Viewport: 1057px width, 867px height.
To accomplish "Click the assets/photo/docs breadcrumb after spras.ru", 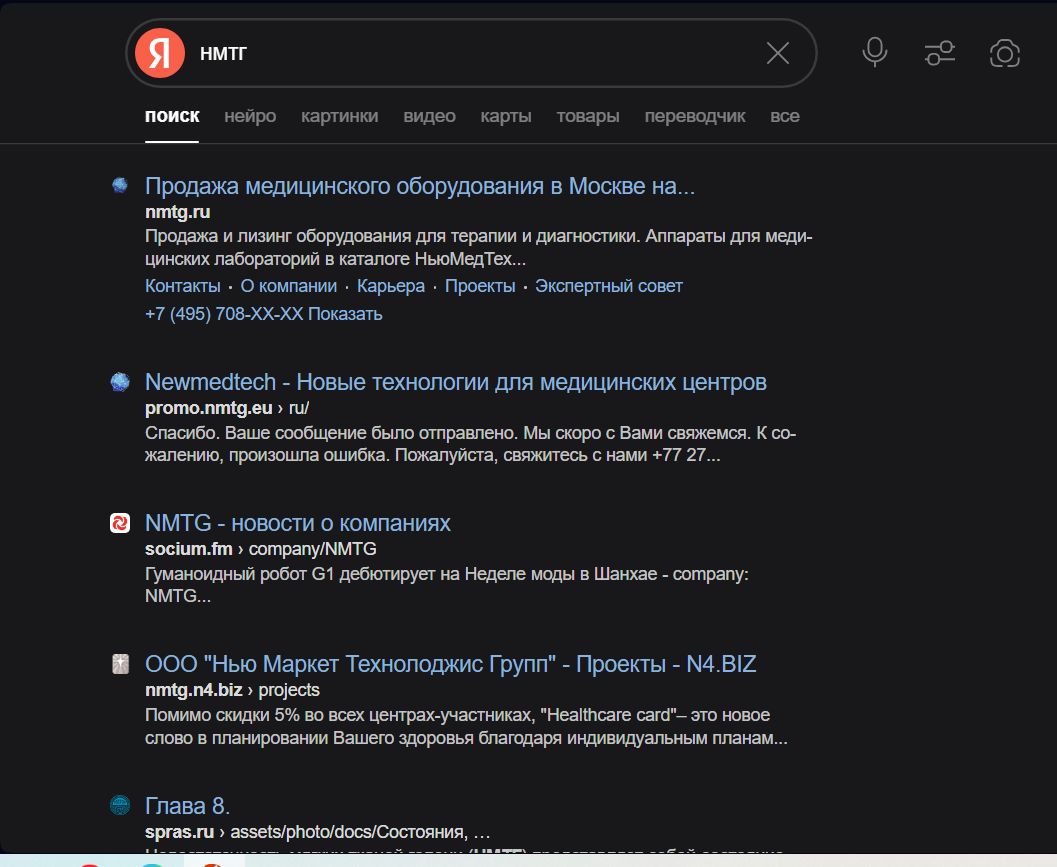I will pos(360,831).
